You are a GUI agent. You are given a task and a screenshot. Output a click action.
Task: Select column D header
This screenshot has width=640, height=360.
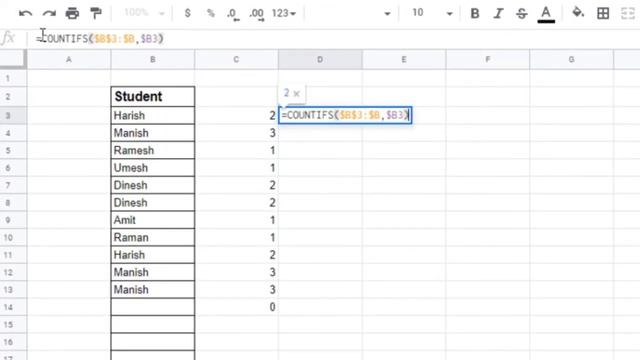[x=320, y=60]
